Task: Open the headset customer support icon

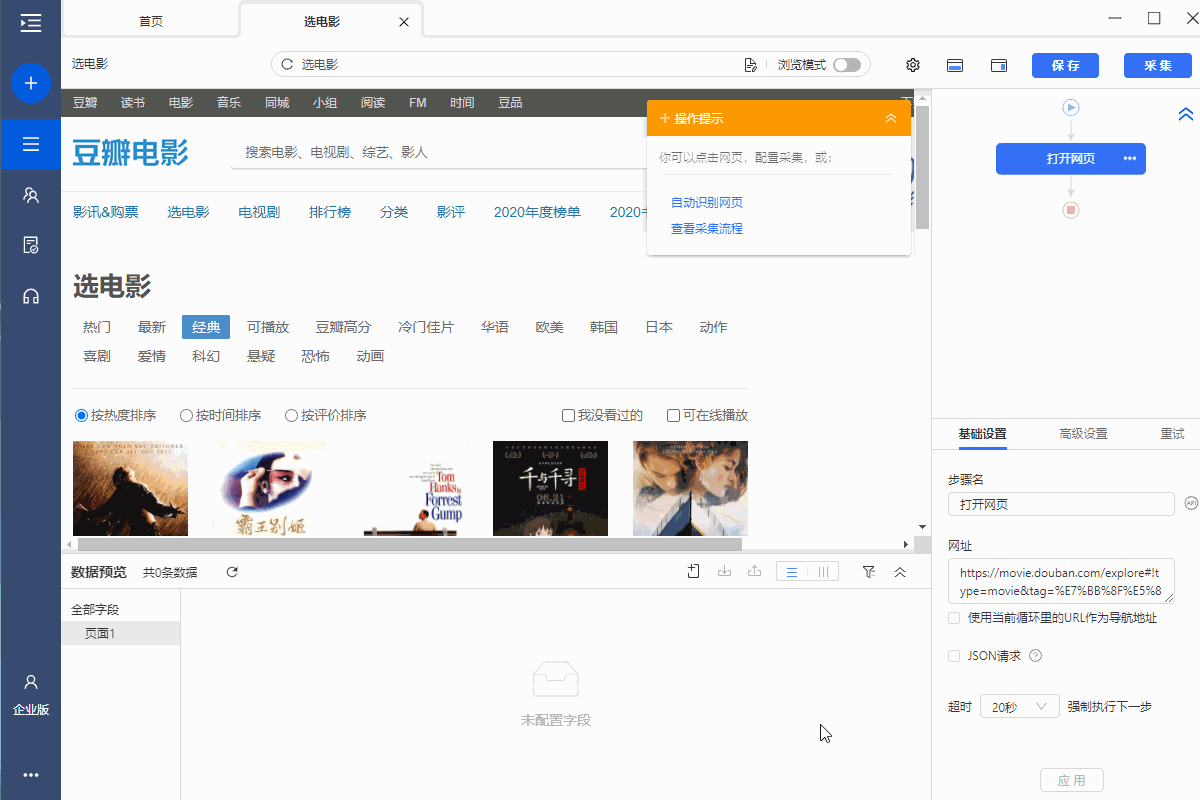Action: pyautogui.click(x=31, y=296)
